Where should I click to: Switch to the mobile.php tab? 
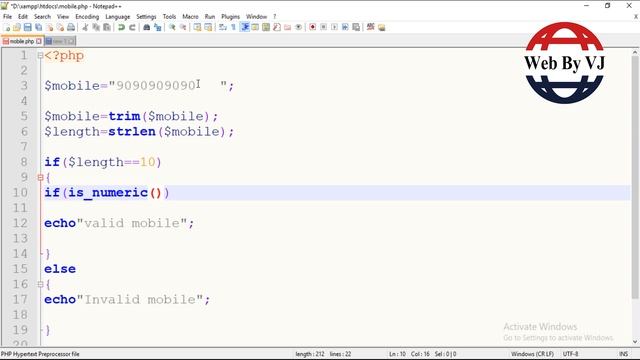[x=22, y=41]
